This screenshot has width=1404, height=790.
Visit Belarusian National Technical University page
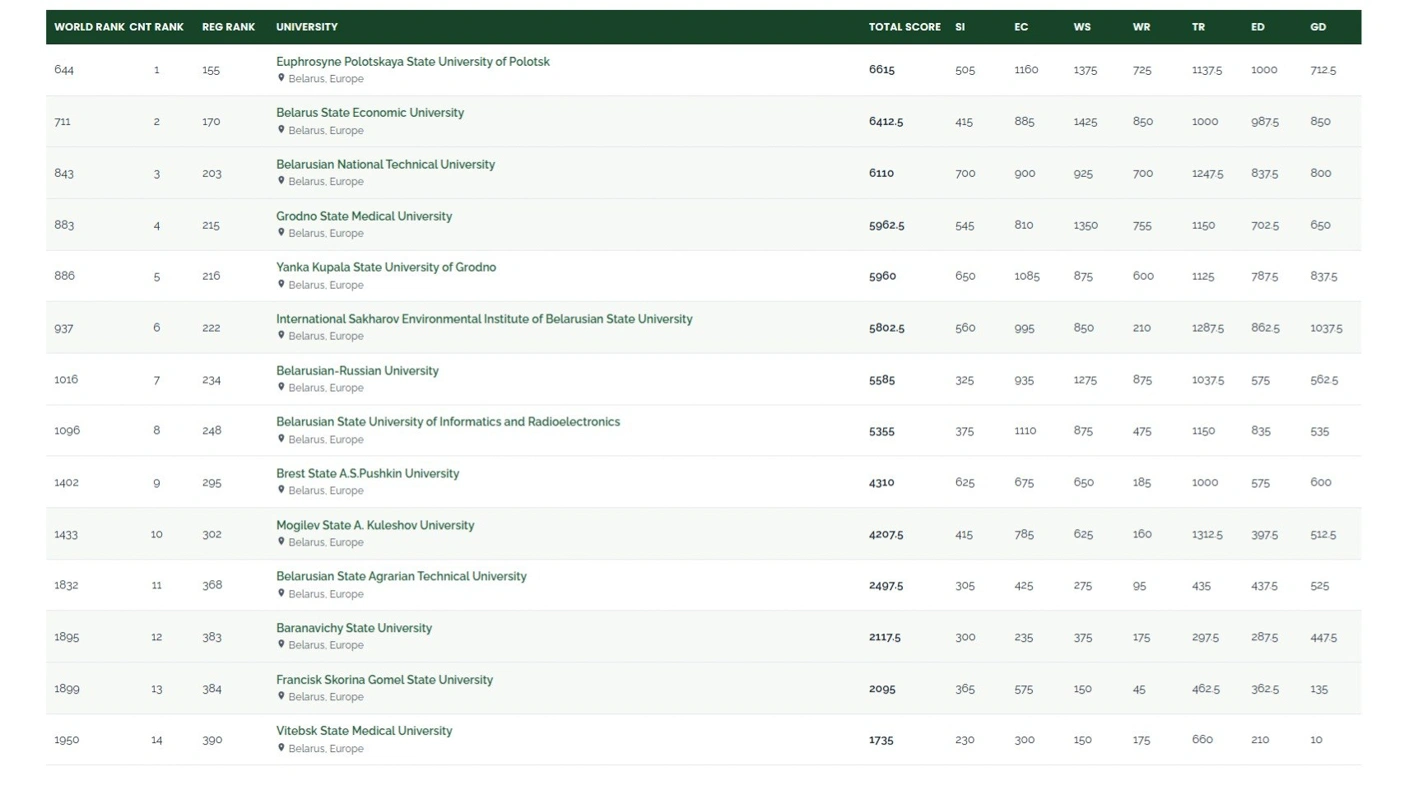tap(385, 165)
